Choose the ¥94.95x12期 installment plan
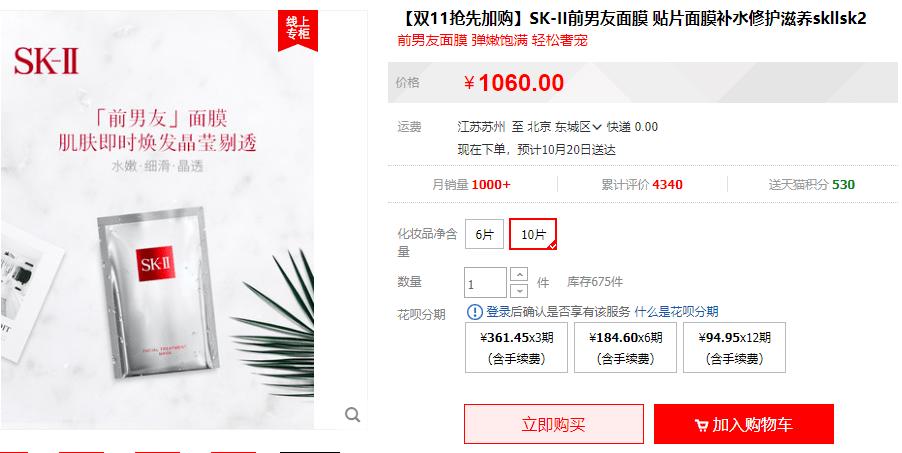902x453 pixels. pyautogui.click(x=735, y=348)
